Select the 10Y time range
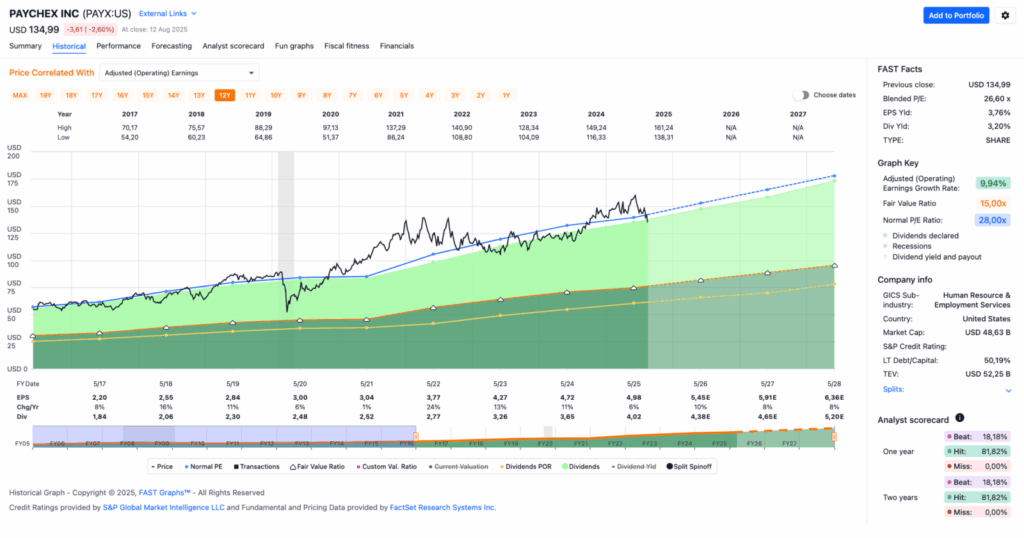This screenshot has width=1024, height=538. click(x=276, y=95)
